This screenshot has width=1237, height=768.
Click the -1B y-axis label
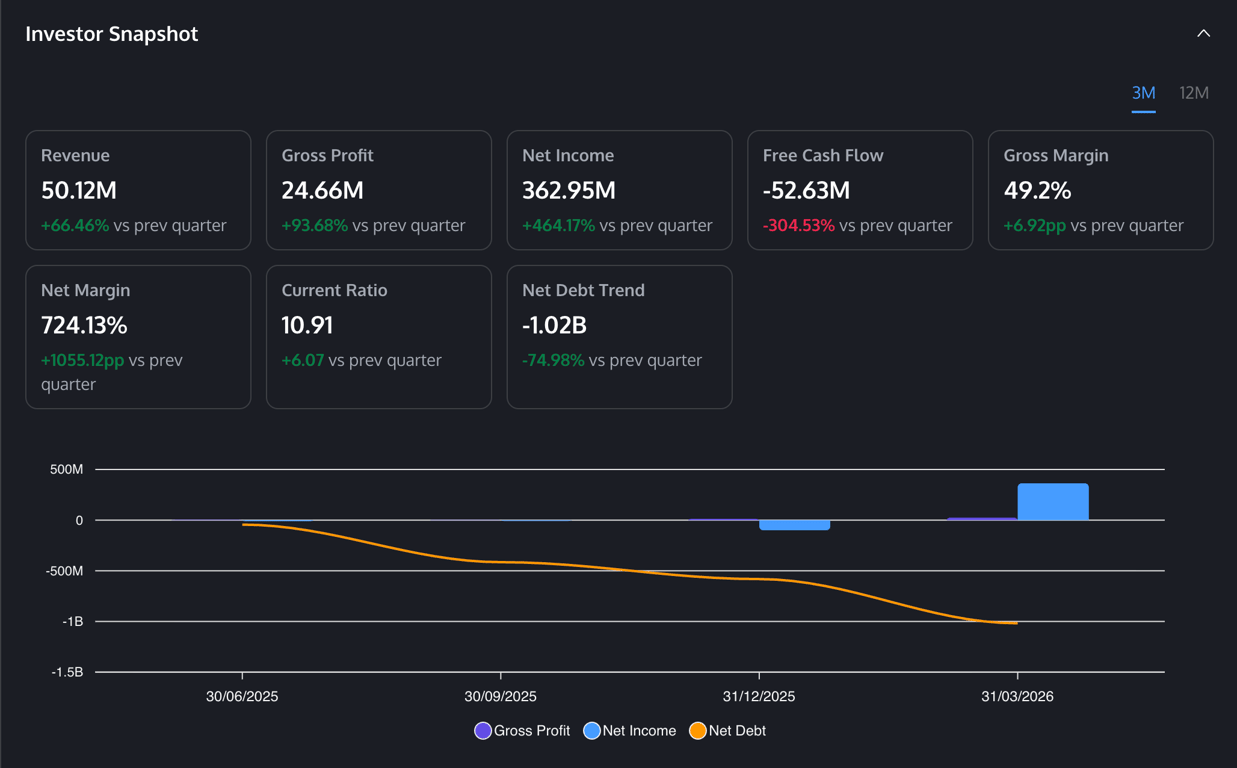[73, 622]
